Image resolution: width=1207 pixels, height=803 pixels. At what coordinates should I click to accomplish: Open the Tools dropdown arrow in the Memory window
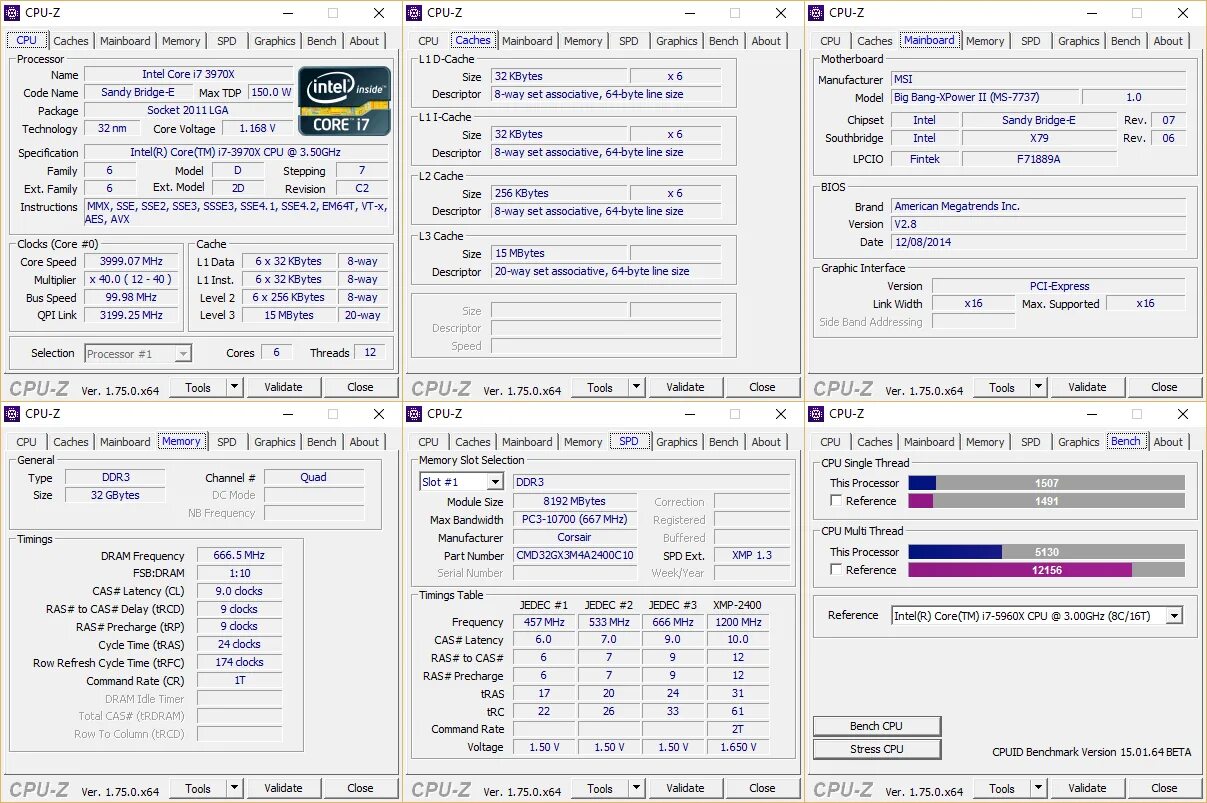tap(234, 788)
